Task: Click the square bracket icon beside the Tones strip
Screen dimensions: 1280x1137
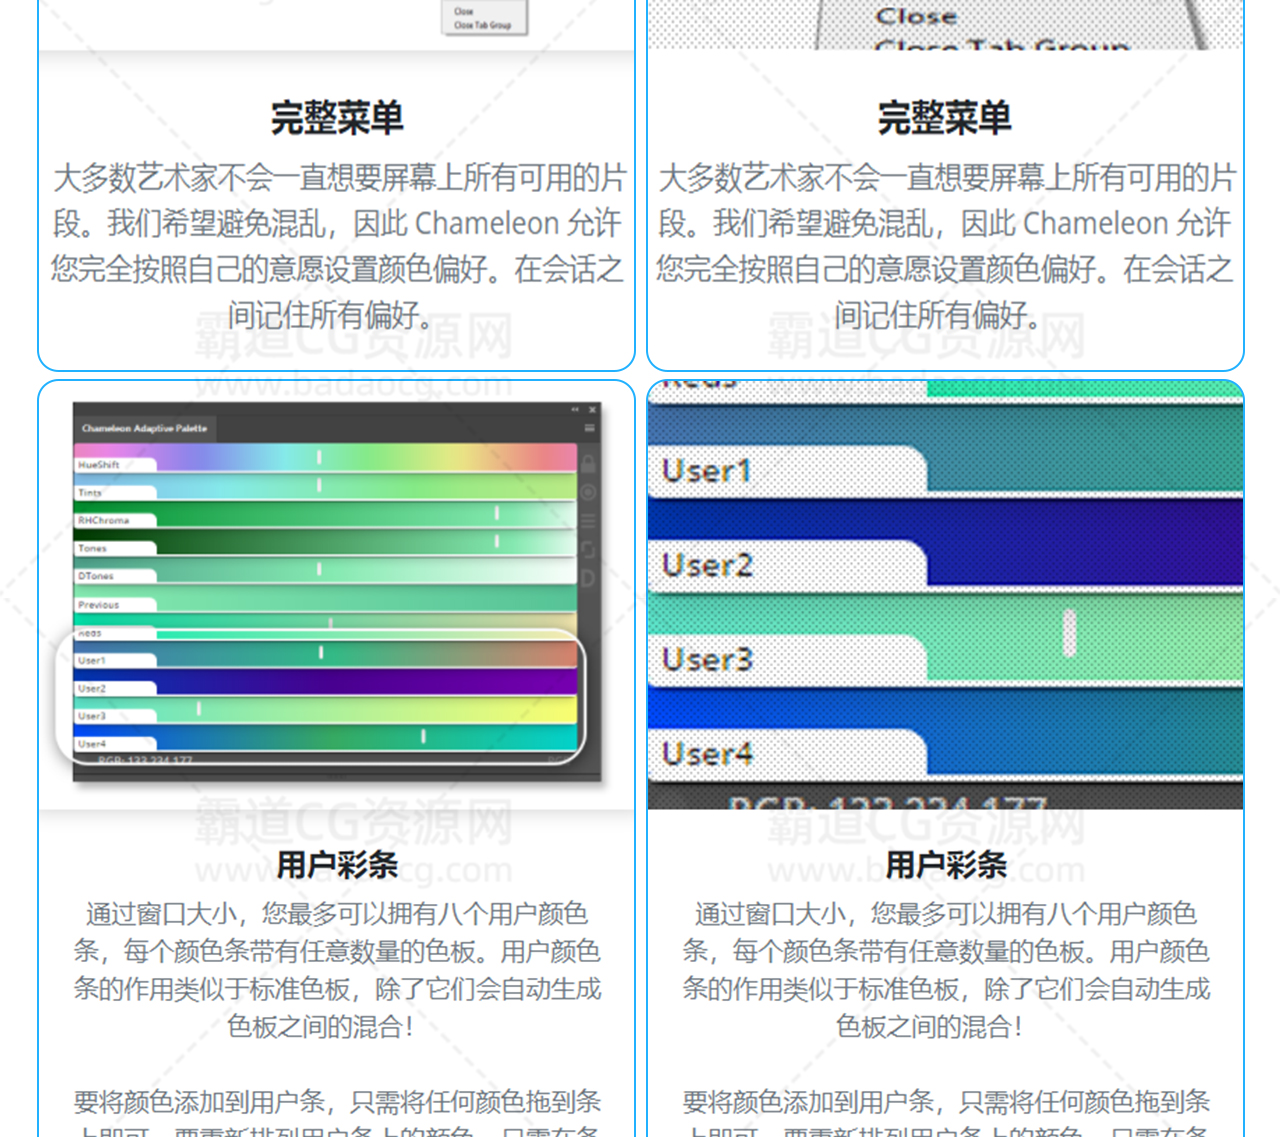Action: click(x=588, y=549)
